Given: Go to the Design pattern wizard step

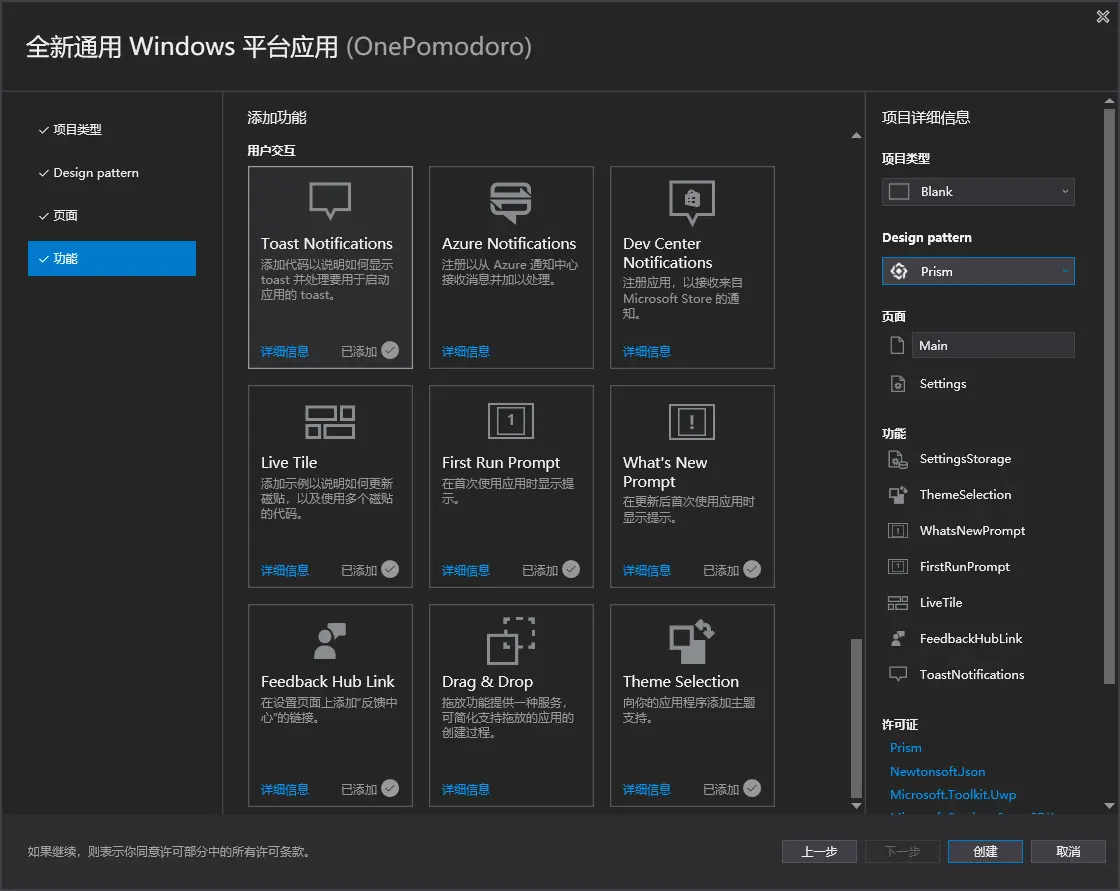Looking at the screenshot, I should pos(96,172).
